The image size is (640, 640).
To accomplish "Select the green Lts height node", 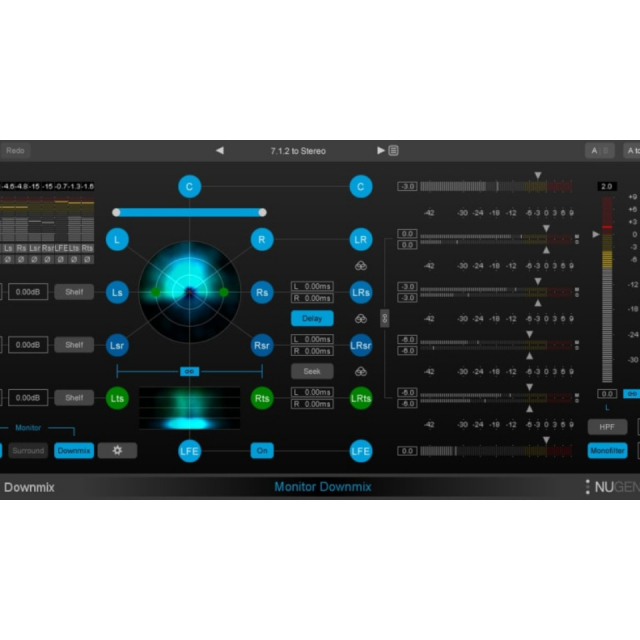I will point(117,398).
